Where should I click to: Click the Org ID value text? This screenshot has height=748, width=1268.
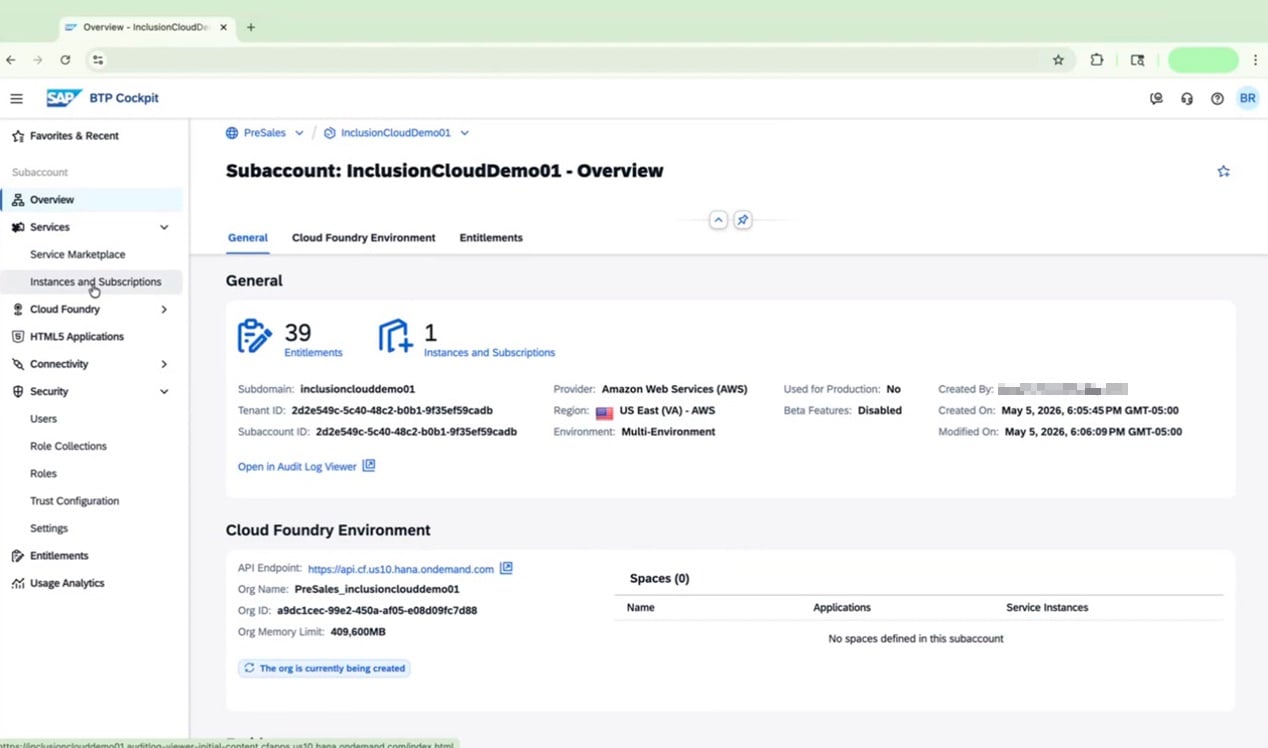click(x=377, y=610)
